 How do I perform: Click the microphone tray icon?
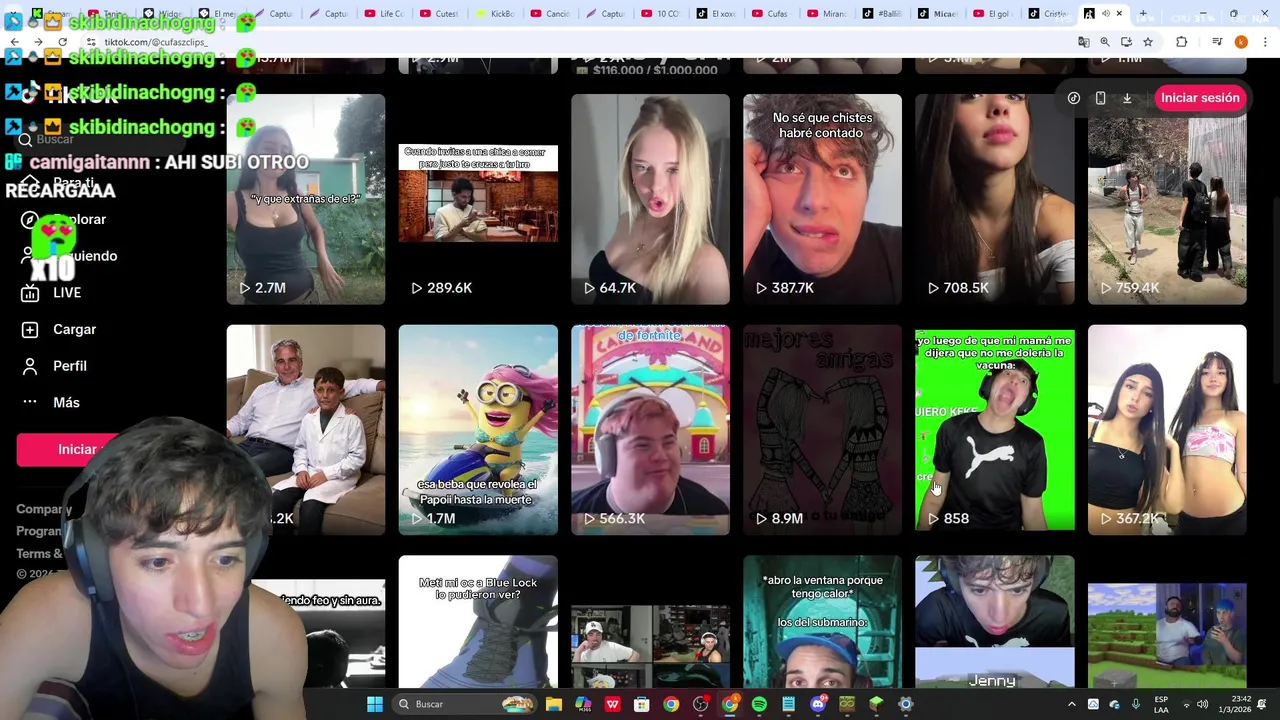(1136, 704)
